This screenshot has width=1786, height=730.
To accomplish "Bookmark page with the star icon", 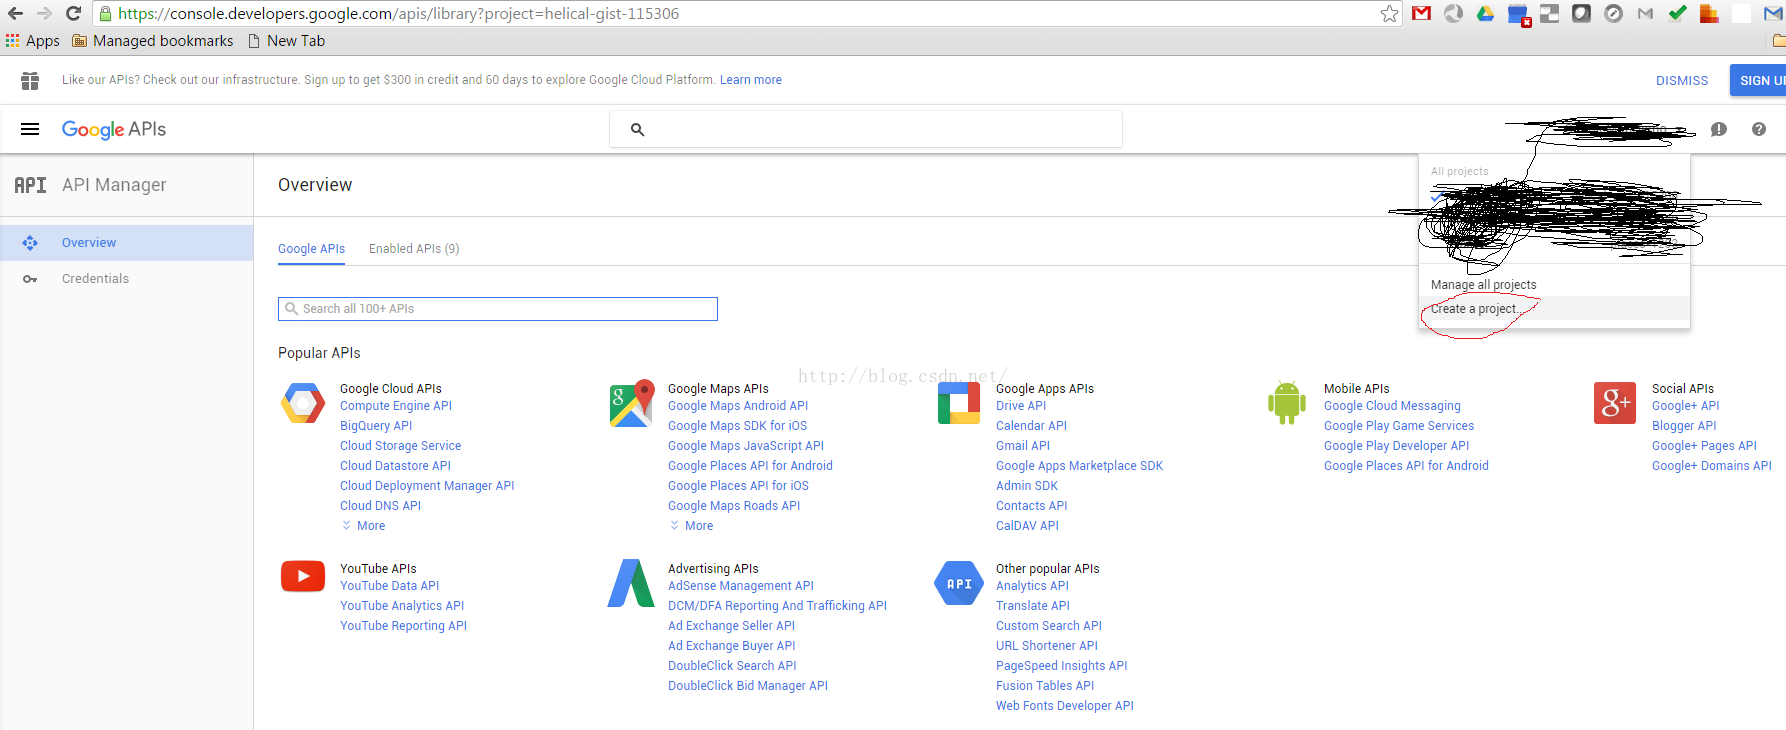I will tap(1390, 13).
